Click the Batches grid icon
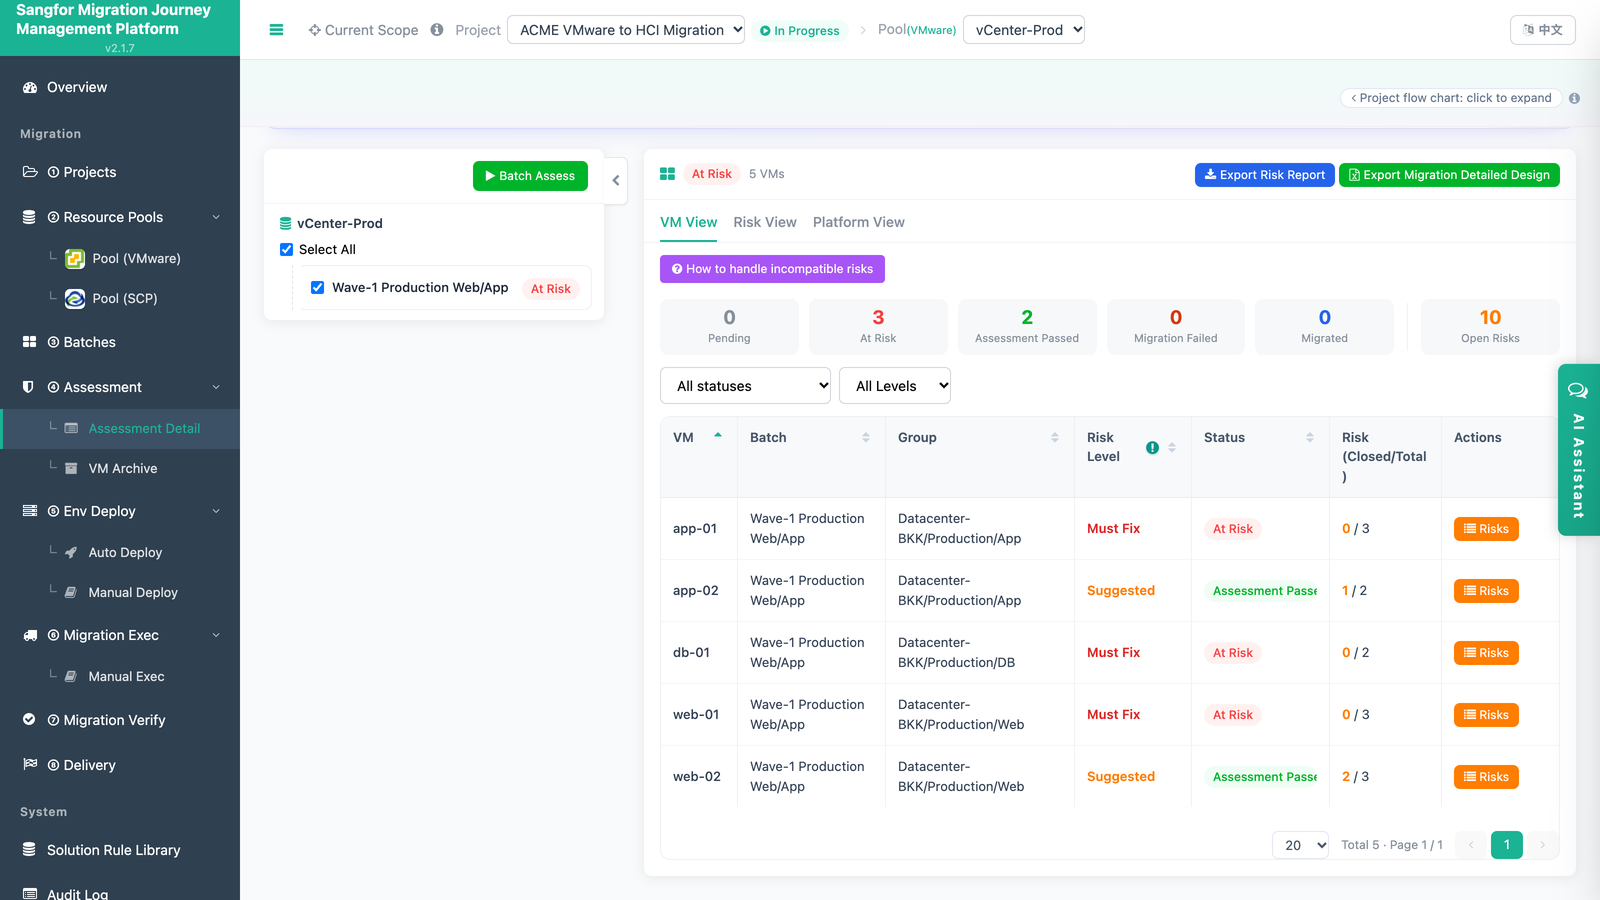The width and height of the screenshot is (1600, 900). (x=29, y=342)
